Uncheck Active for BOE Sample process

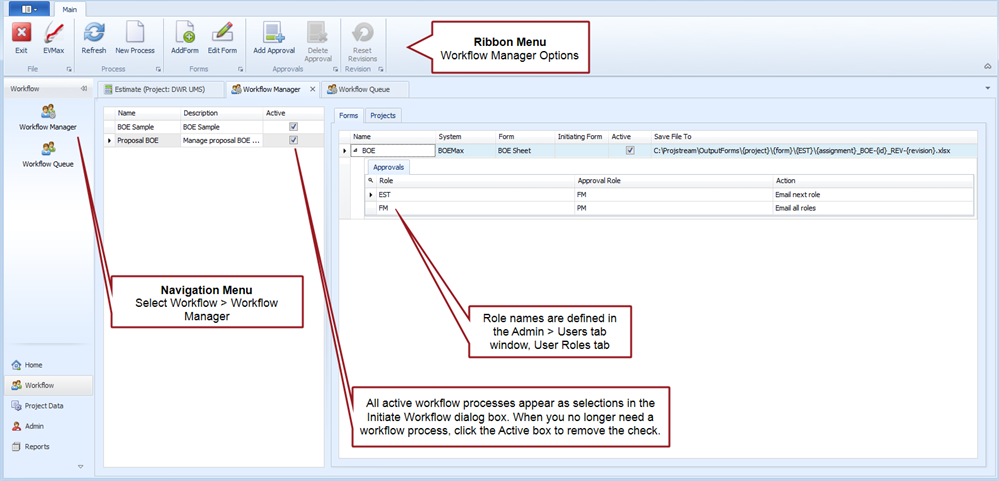293,128
